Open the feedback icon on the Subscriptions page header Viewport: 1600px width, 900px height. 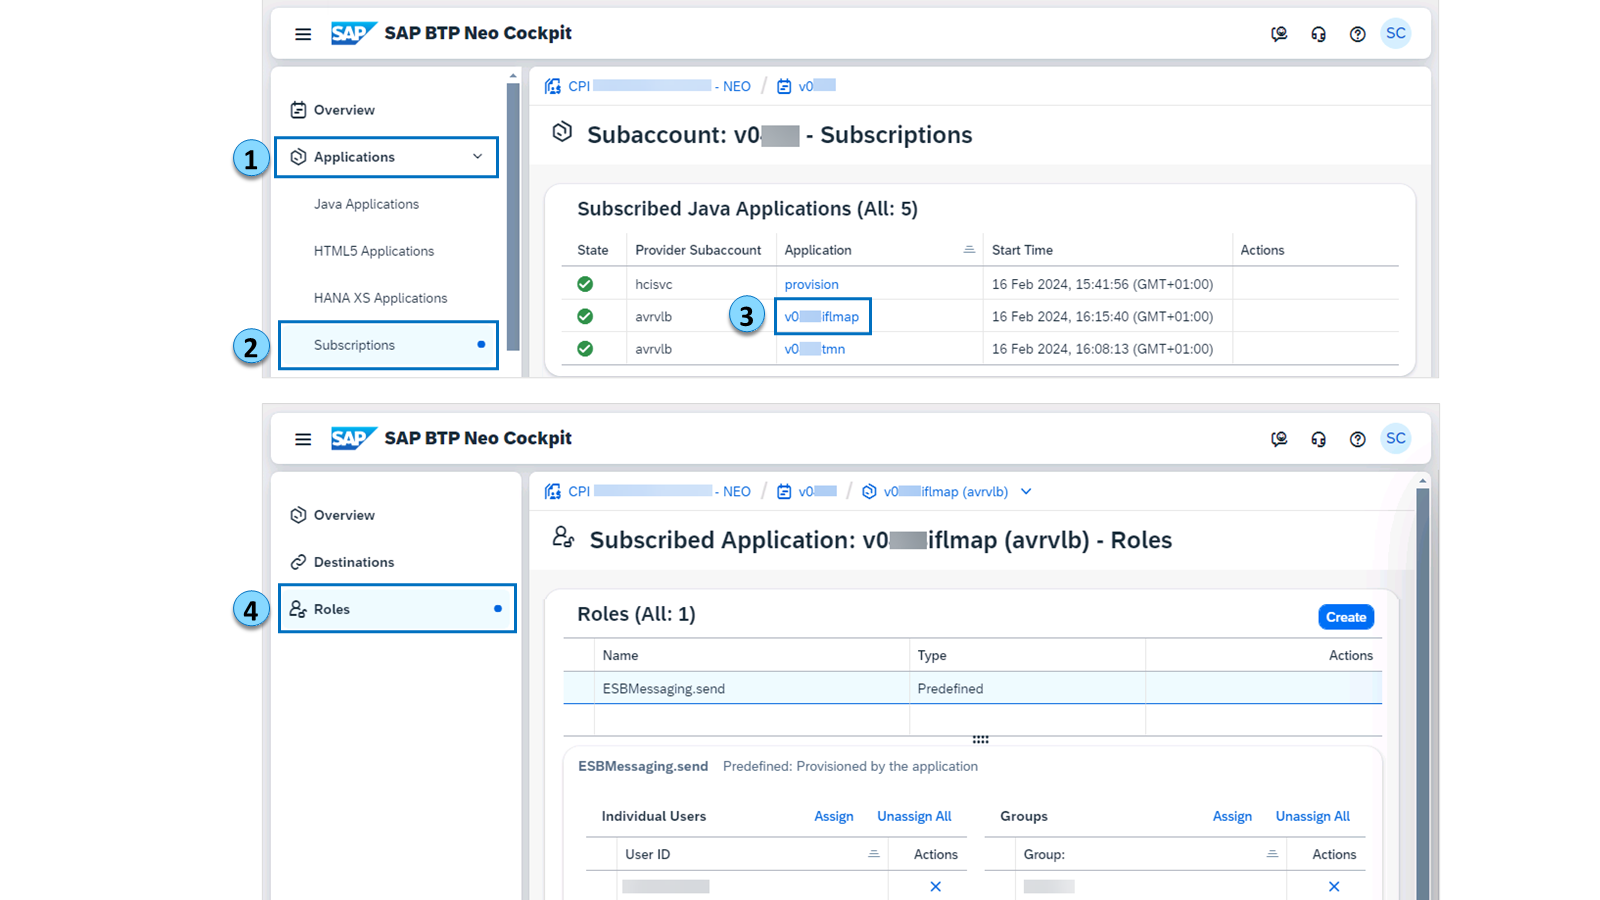[1279, 34]
